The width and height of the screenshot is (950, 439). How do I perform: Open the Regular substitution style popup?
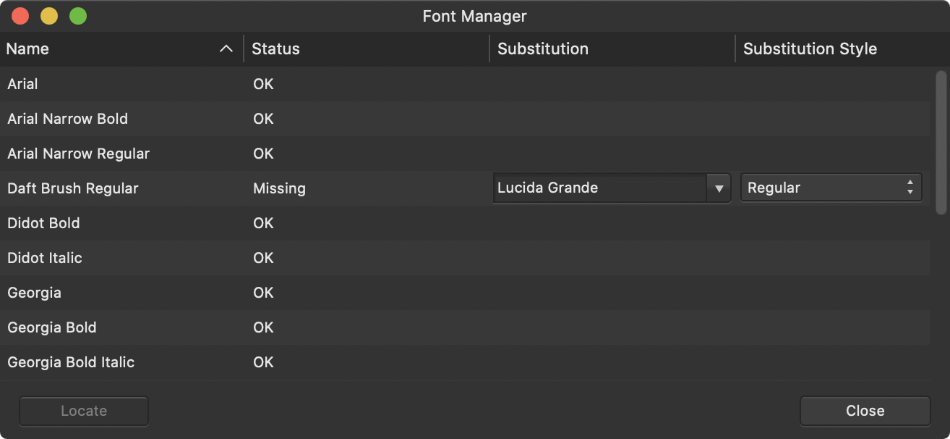[830, 188]
